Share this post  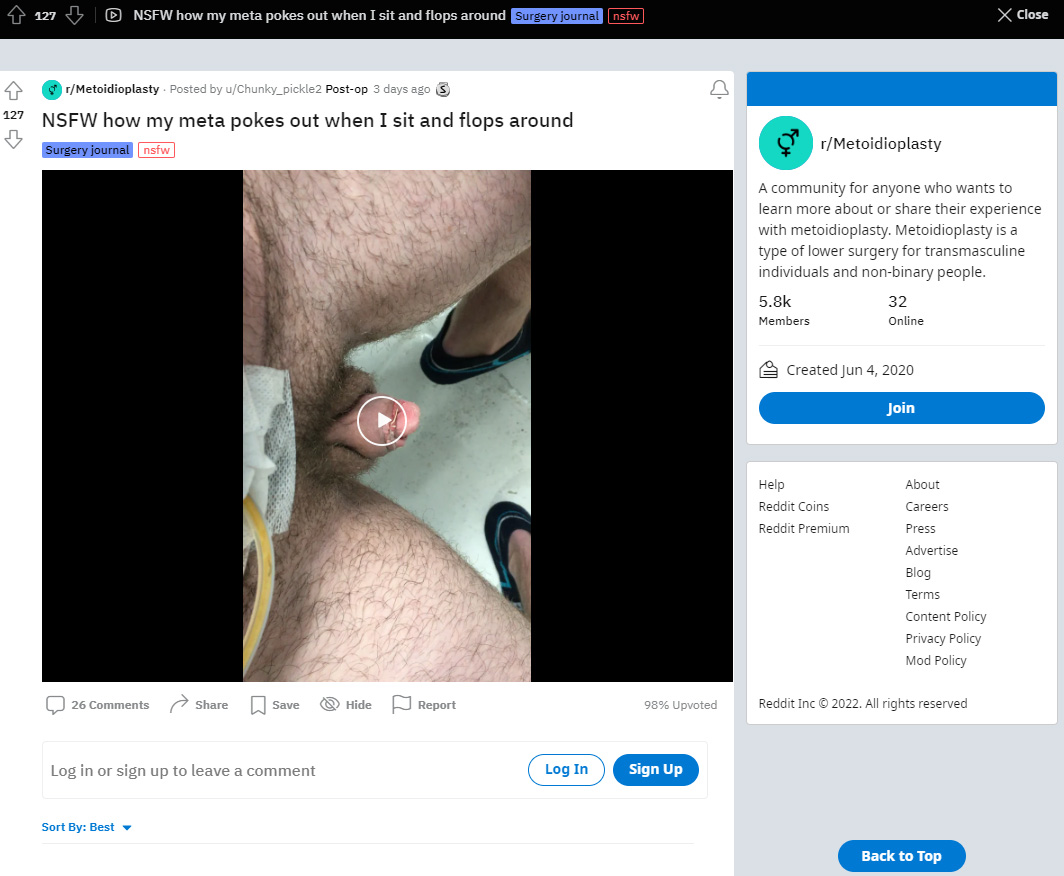click(199, 705)
